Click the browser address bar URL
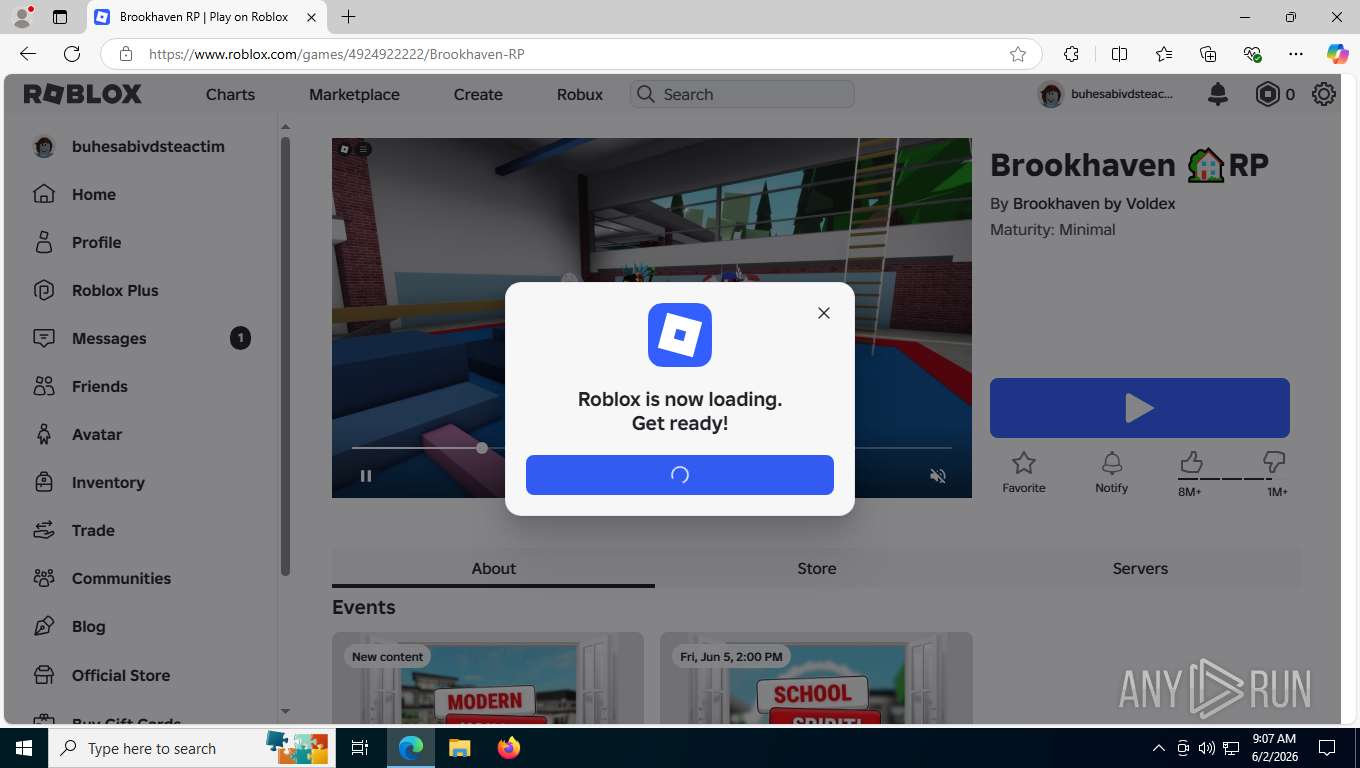Image resolution: width=1360 pixels, height=768 pixels. click(336, 54)
